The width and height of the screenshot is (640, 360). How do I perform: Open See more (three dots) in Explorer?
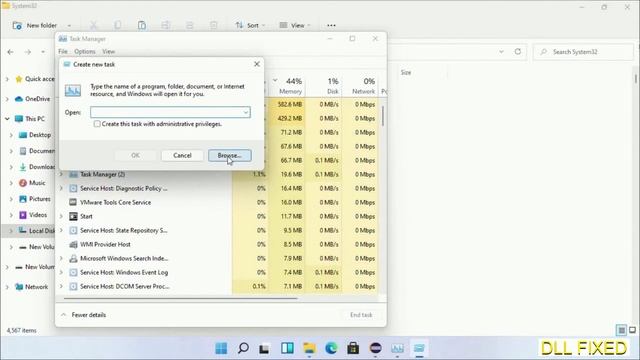tap(331, 25)
